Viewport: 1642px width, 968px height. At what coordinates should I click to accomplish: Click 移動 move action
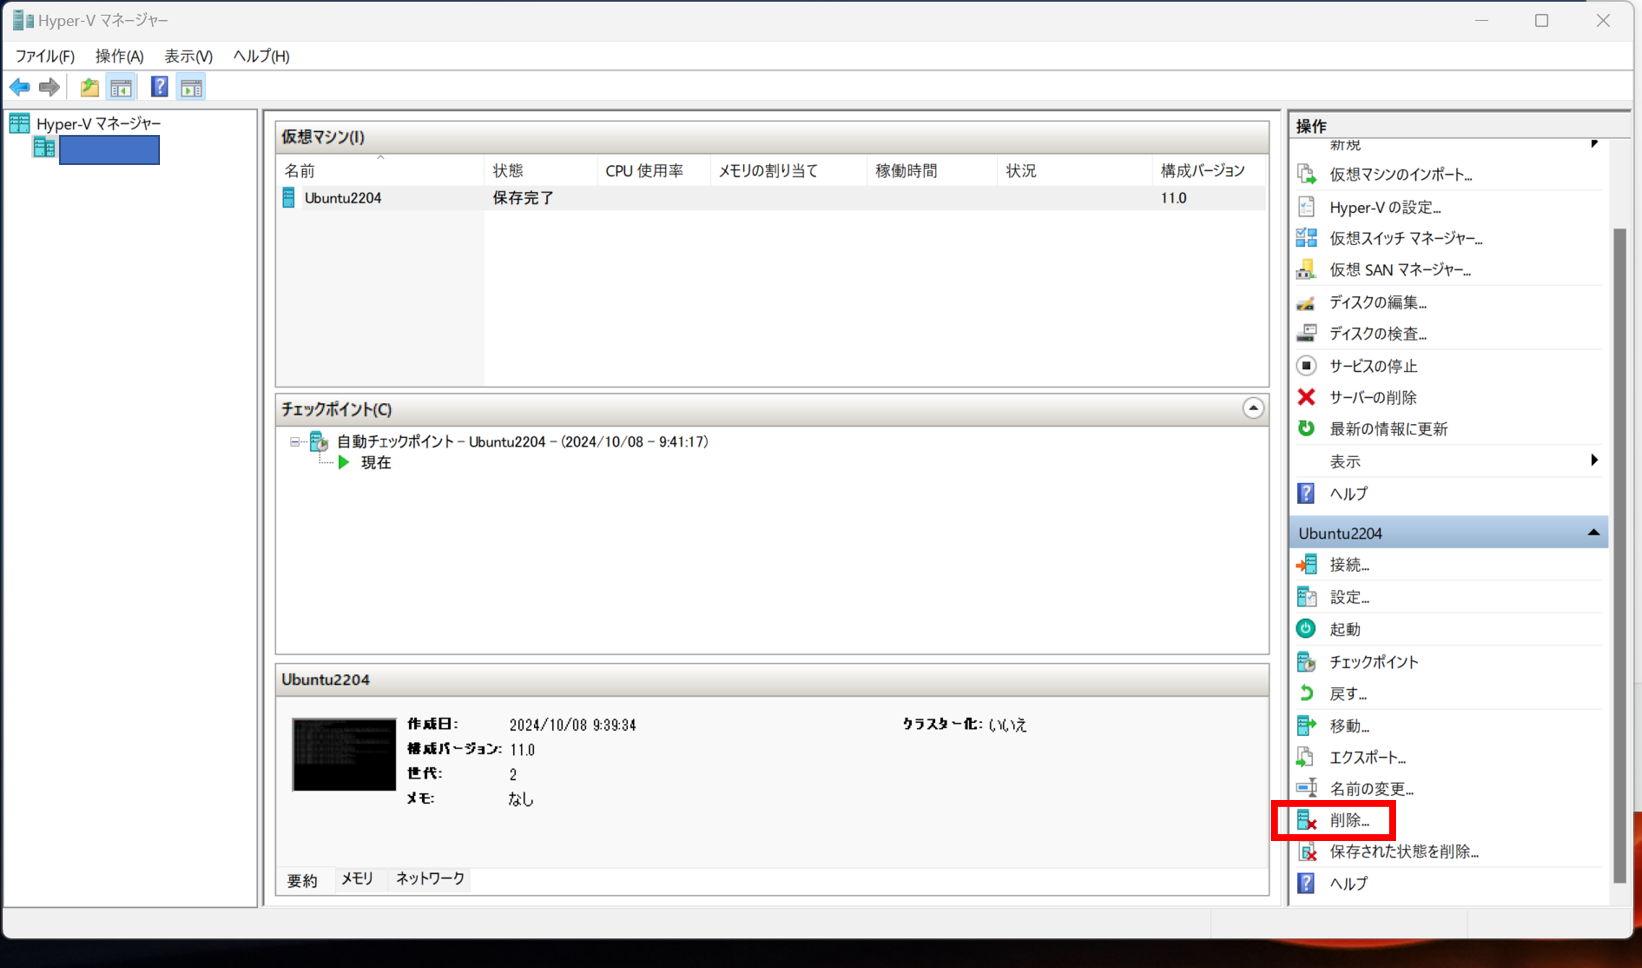[1349, 726]
